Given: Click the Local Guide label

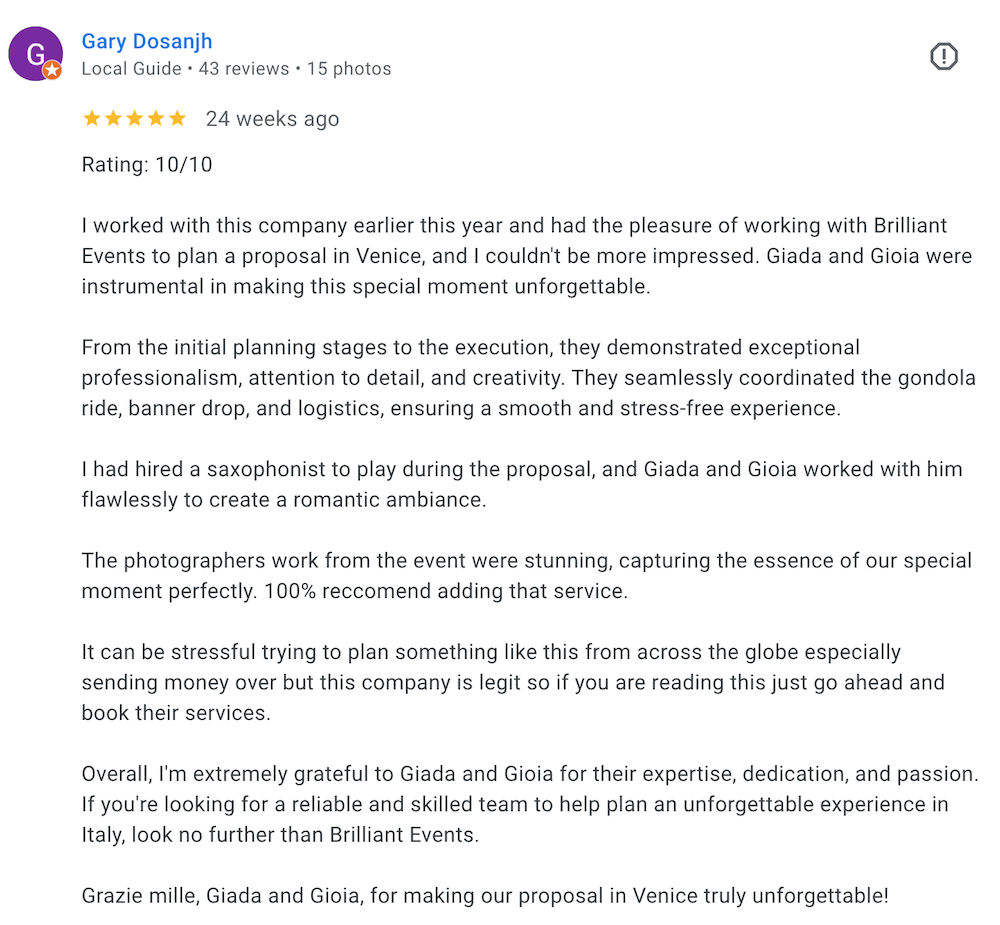Looking at the screenshot, I should tap(131, 69).
